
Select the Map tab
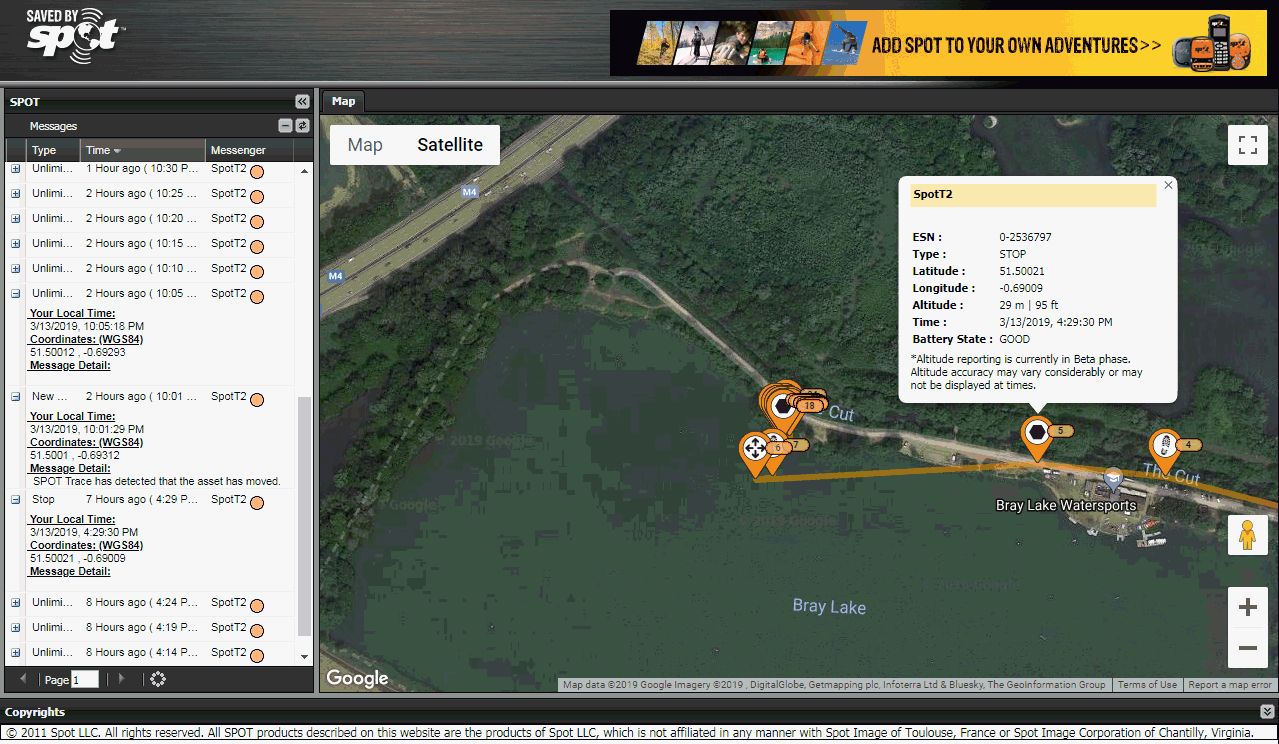coord(343,101)
